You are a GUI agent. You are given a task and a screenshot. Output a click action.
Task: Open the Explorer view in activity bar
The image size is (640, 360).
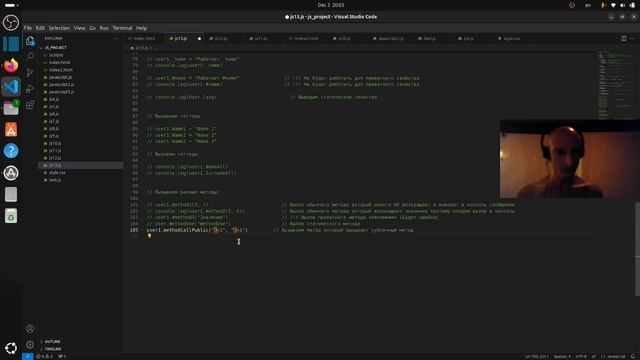click(30, 40)
